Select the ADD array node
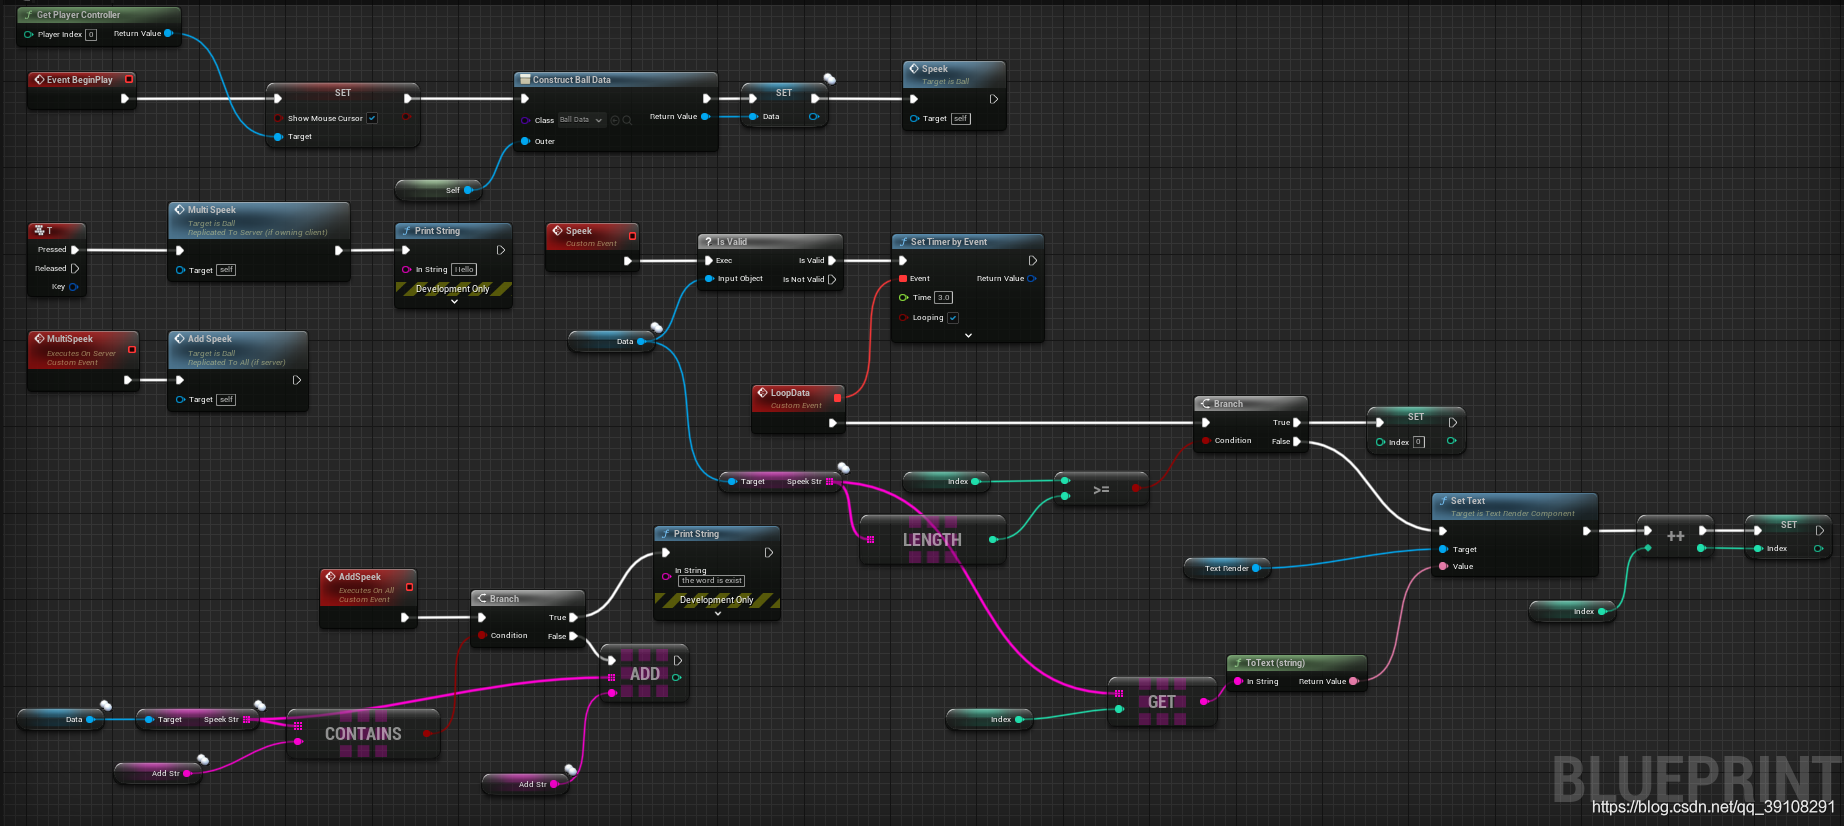 (644, 674)
